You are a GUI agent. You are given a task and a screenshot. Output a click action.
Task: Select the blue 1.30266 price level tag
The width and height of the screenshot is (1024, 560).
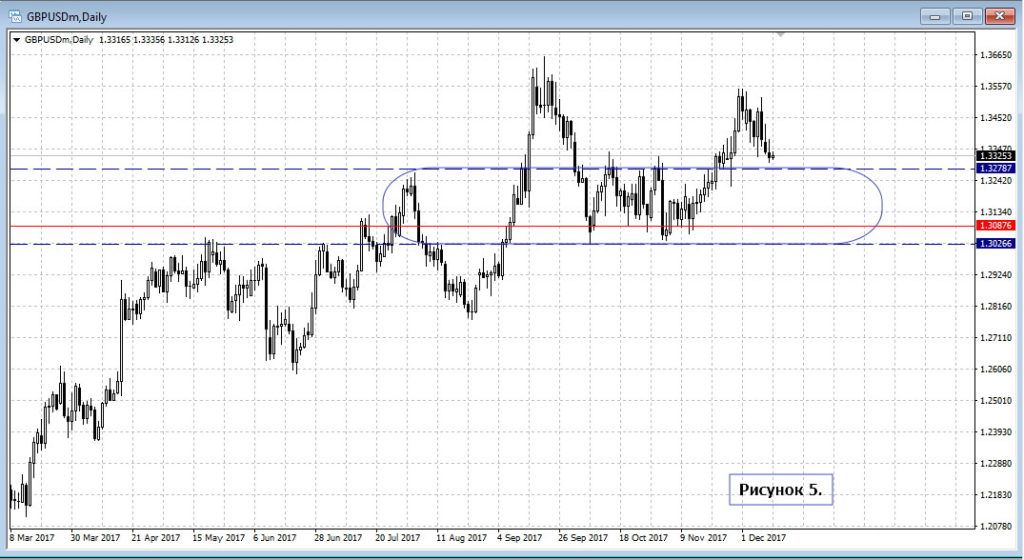(997, 244)
